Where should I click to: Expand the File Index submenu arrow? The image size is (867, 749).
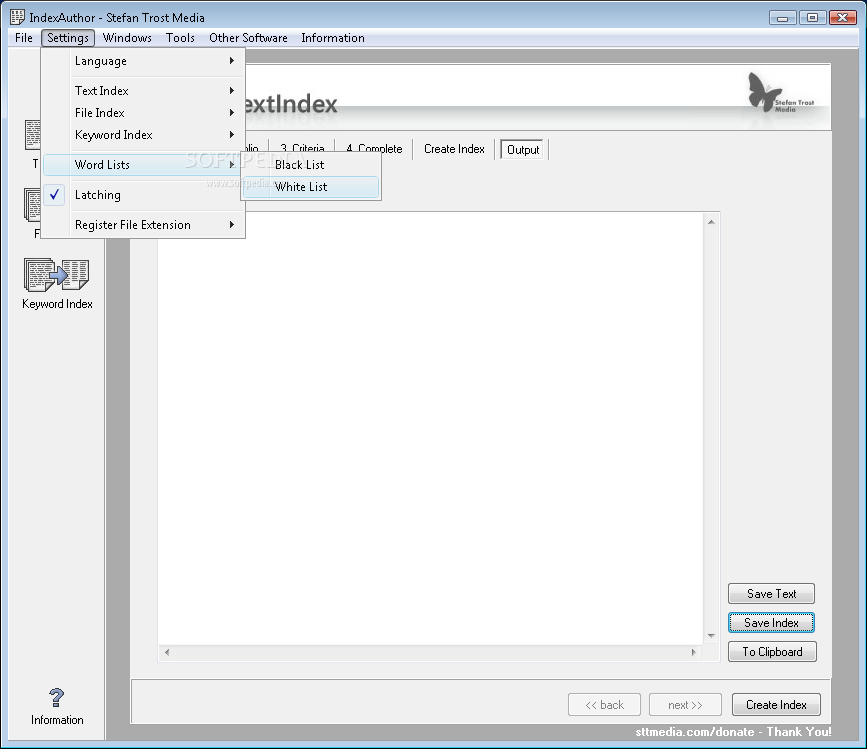[232, 112]
